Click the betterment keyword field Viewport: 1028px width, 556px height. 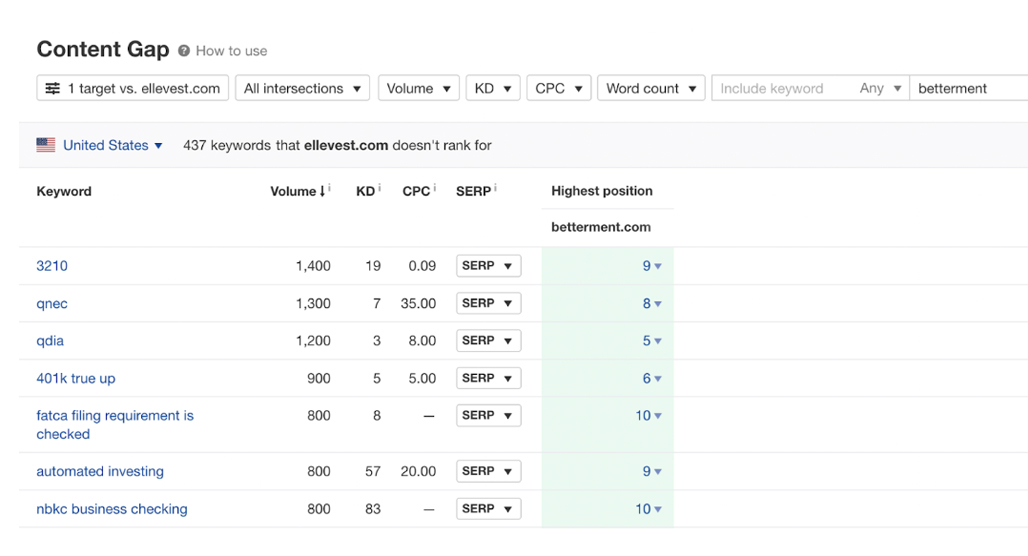[x=969, y=88]
